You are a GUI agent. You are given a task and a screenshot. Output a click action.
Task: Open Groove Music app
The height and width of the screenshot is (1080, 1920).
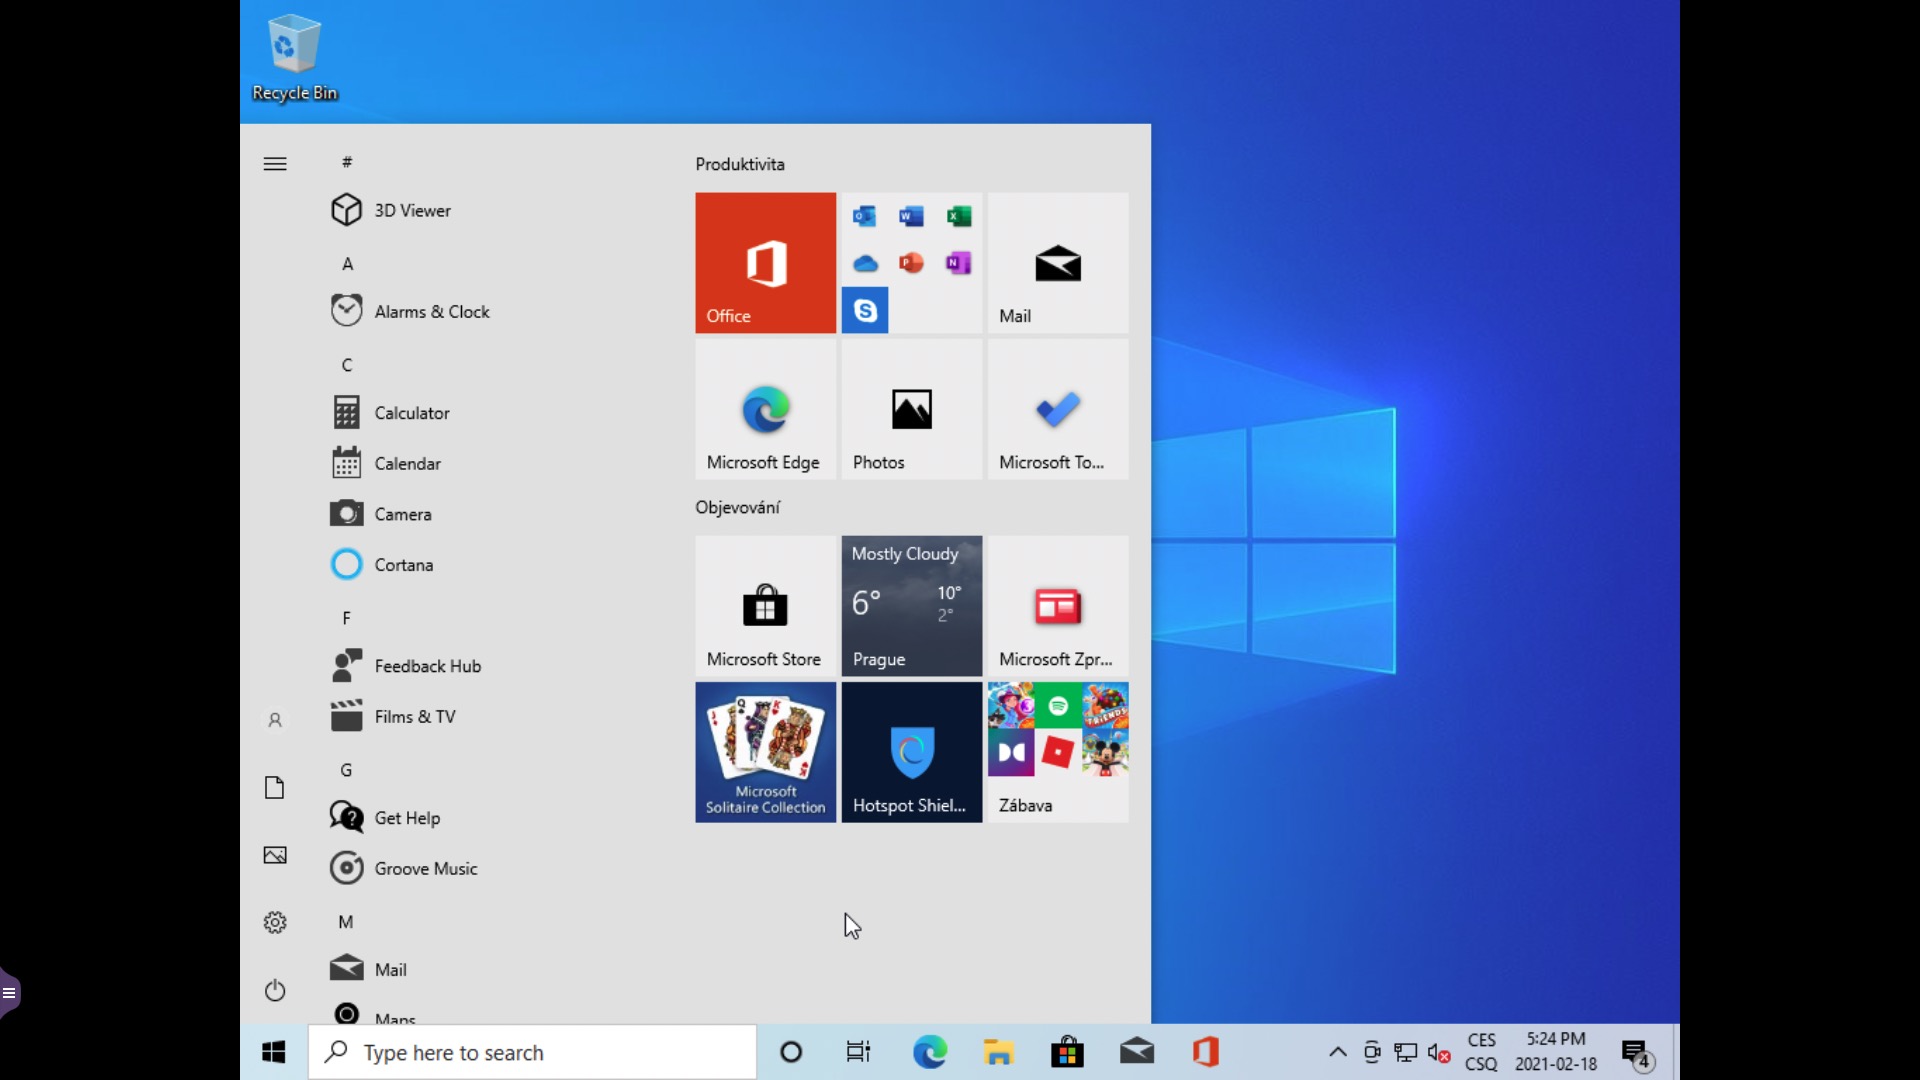coord(425,869)
